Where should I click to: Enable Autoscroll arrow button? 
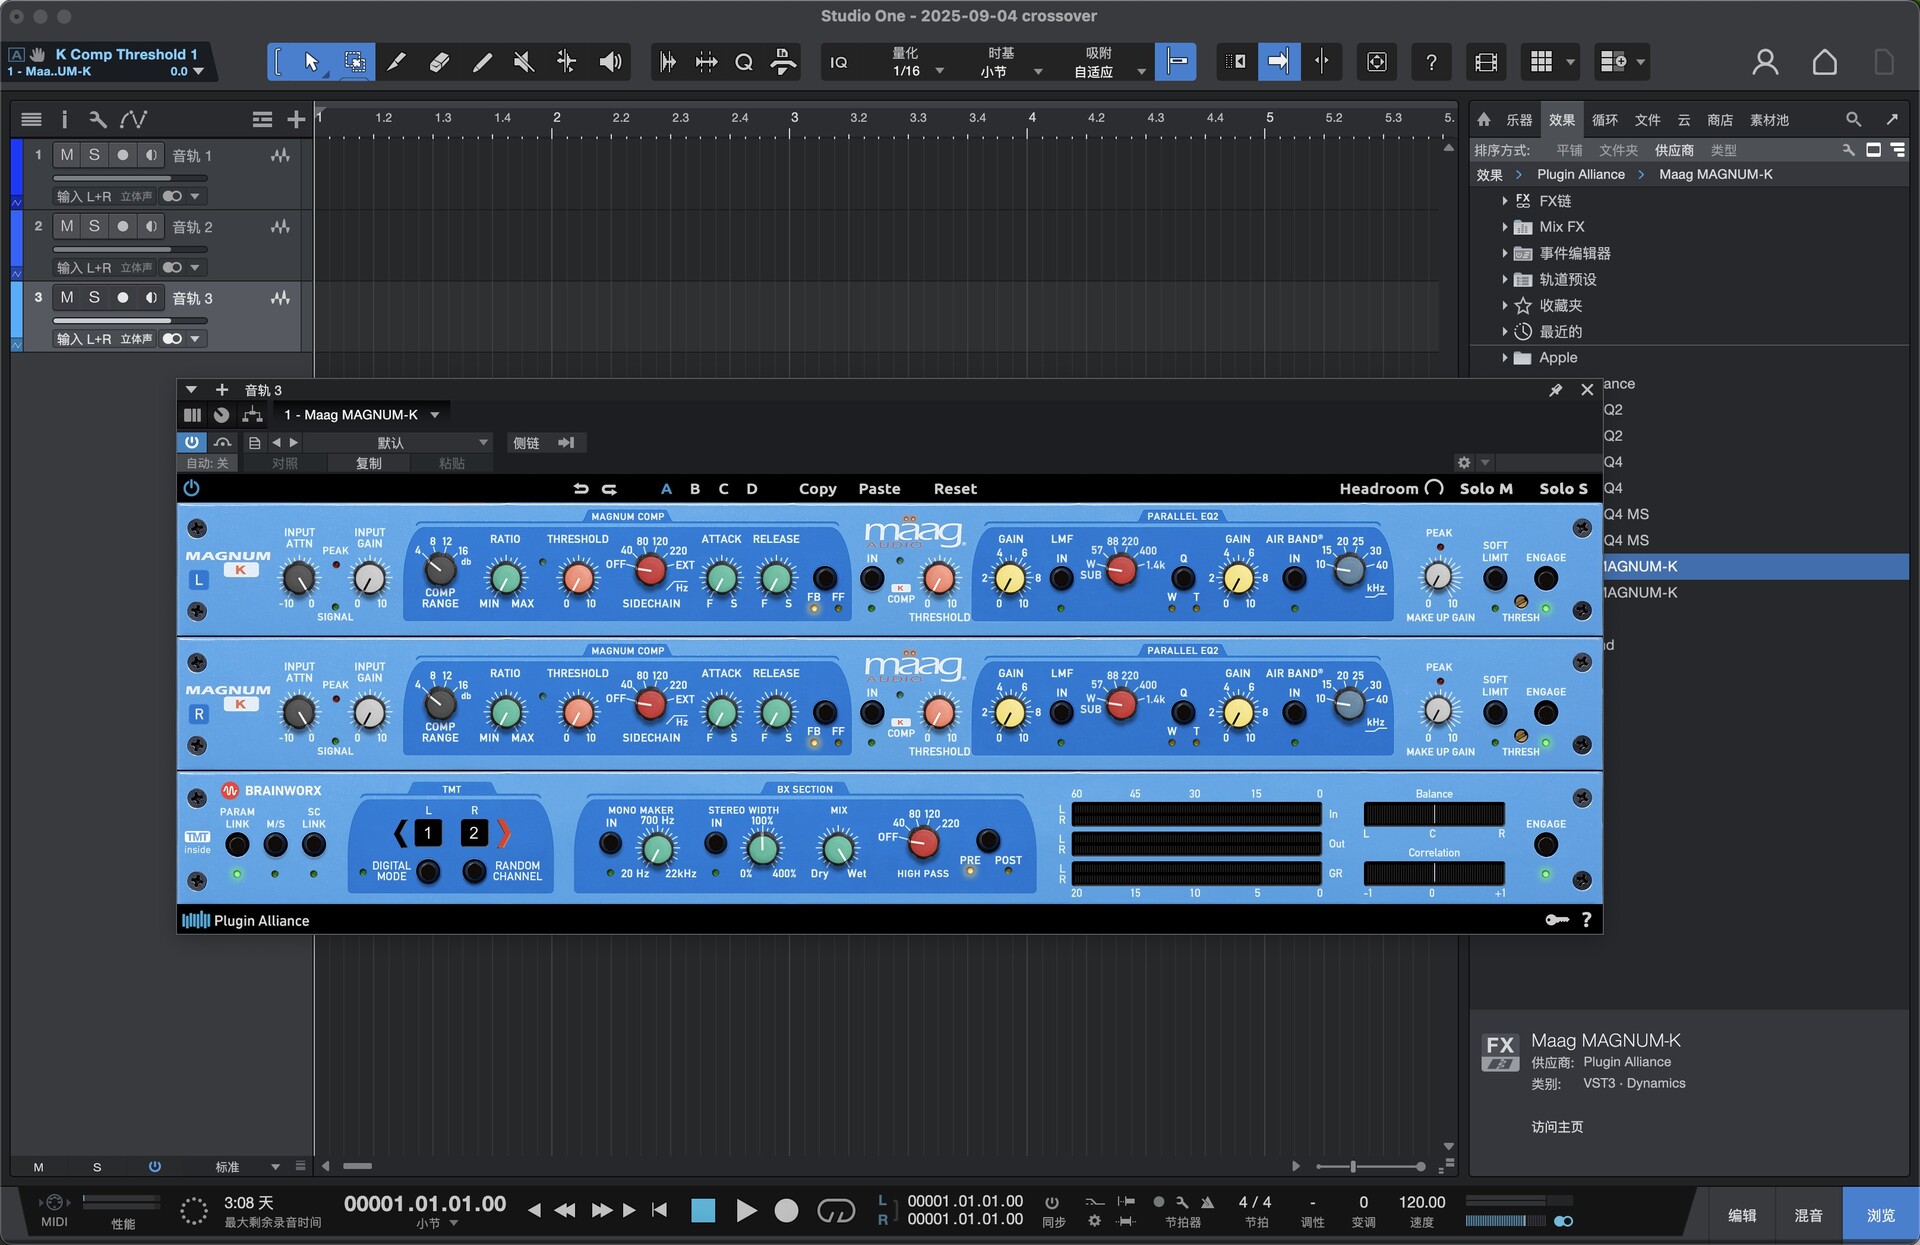(x=1279, y=62)
